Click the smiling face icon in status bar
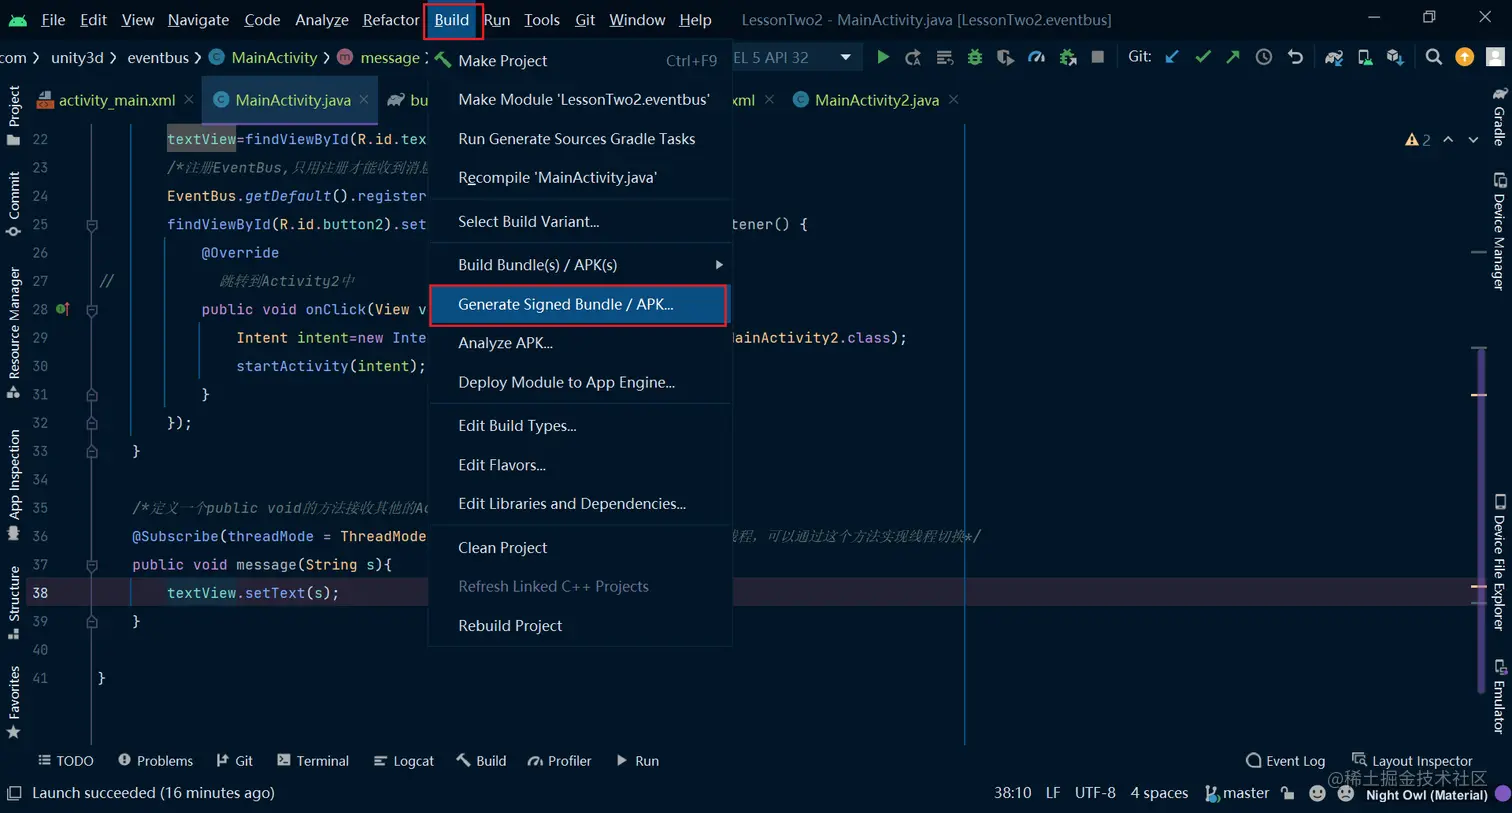Screen dimensions: 1512x813 [x=1318, y=793]
